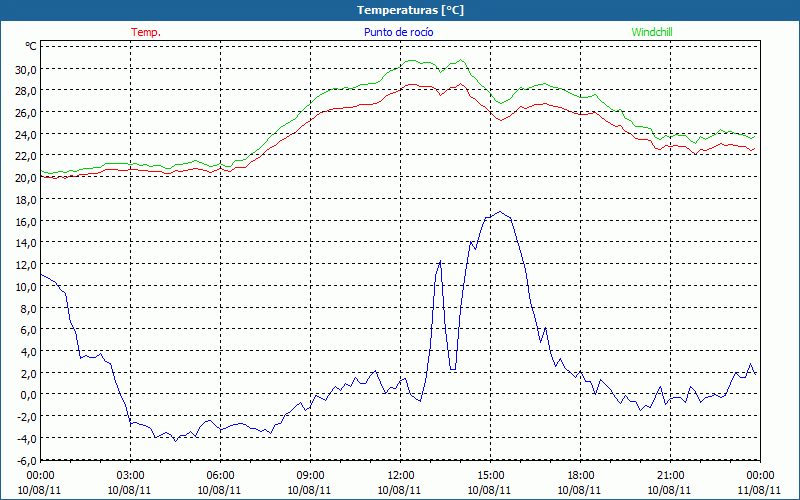Click the '8,0' y-axis value
Image resolution: width=800 pixels, height=500 pixels.
(28, 308)
